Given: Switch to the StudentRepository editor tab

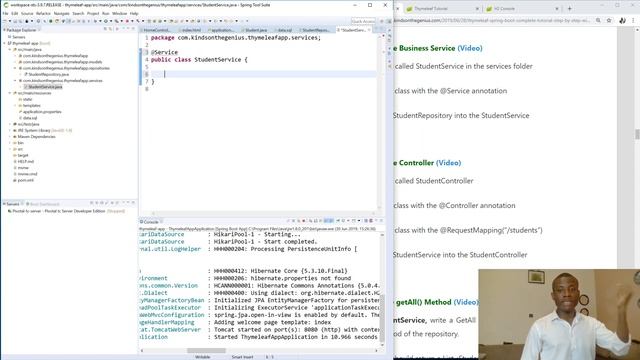Looking at the screenshot, I should coord(315,30).
